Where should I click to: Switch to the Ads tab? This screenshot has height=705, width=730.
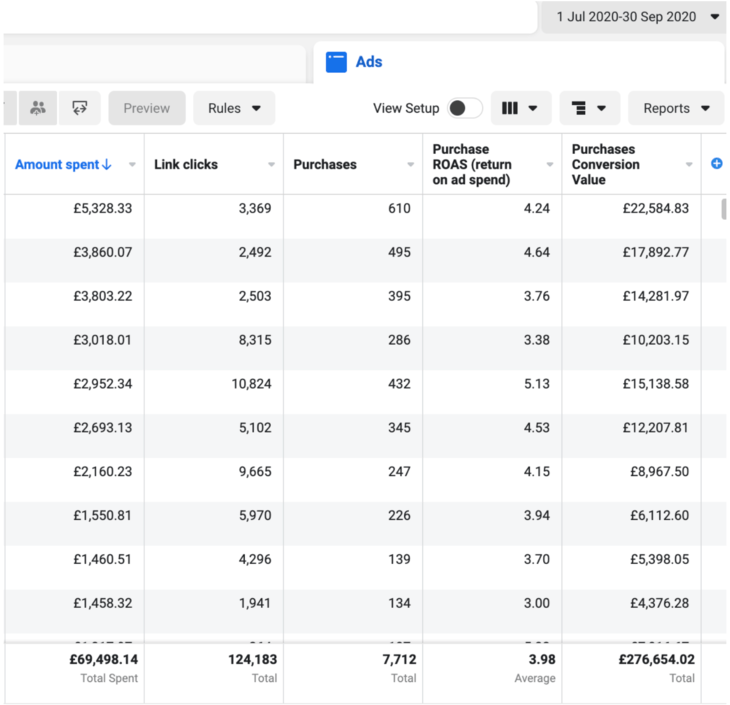click(x=369, y=62)
